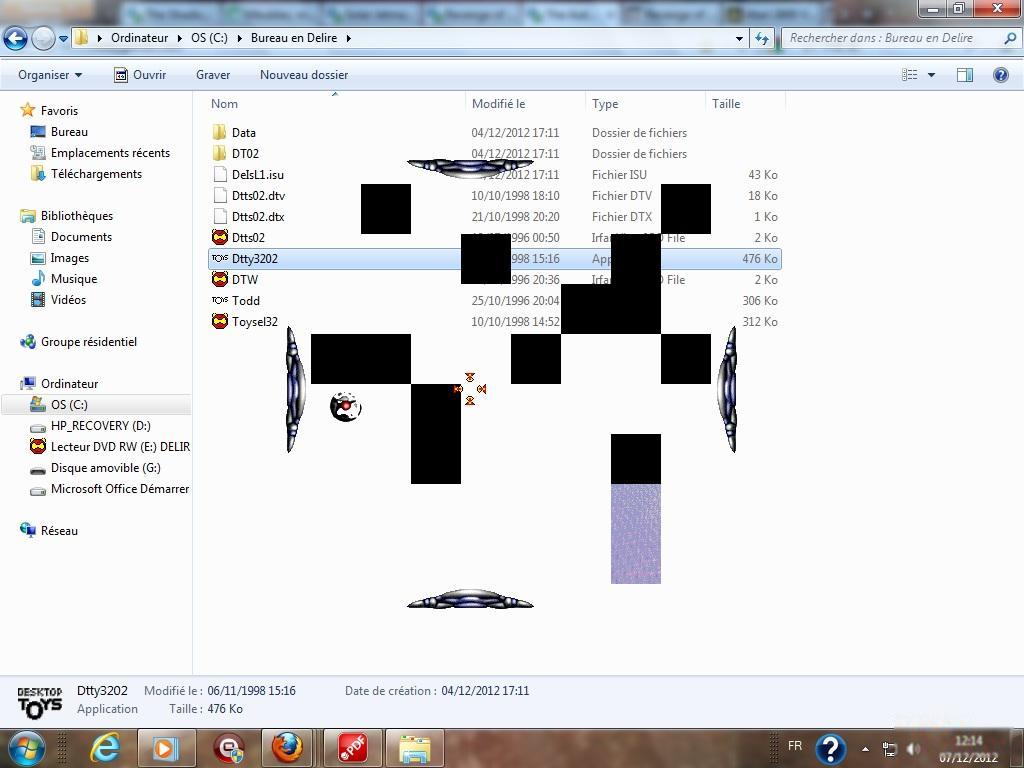Open the HP_RECOVERY (D:) drive

click(101, 425)
